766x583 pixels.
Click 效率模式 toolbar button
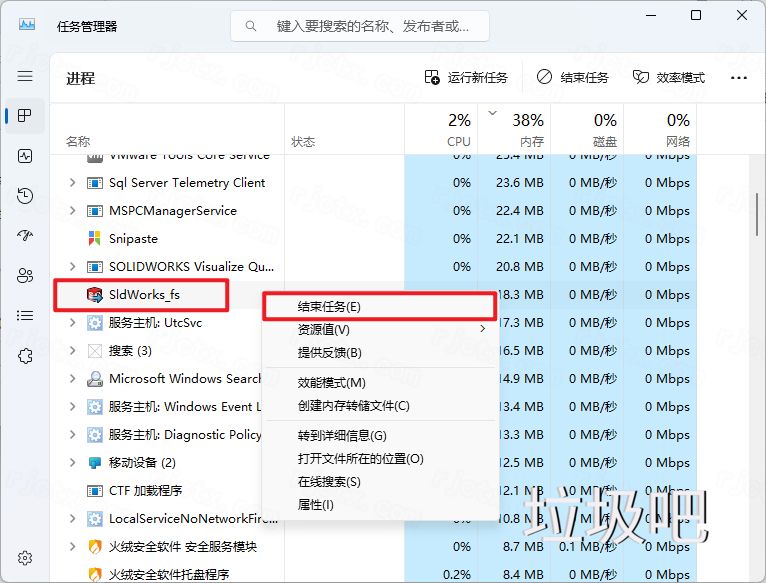coord(668,78)
